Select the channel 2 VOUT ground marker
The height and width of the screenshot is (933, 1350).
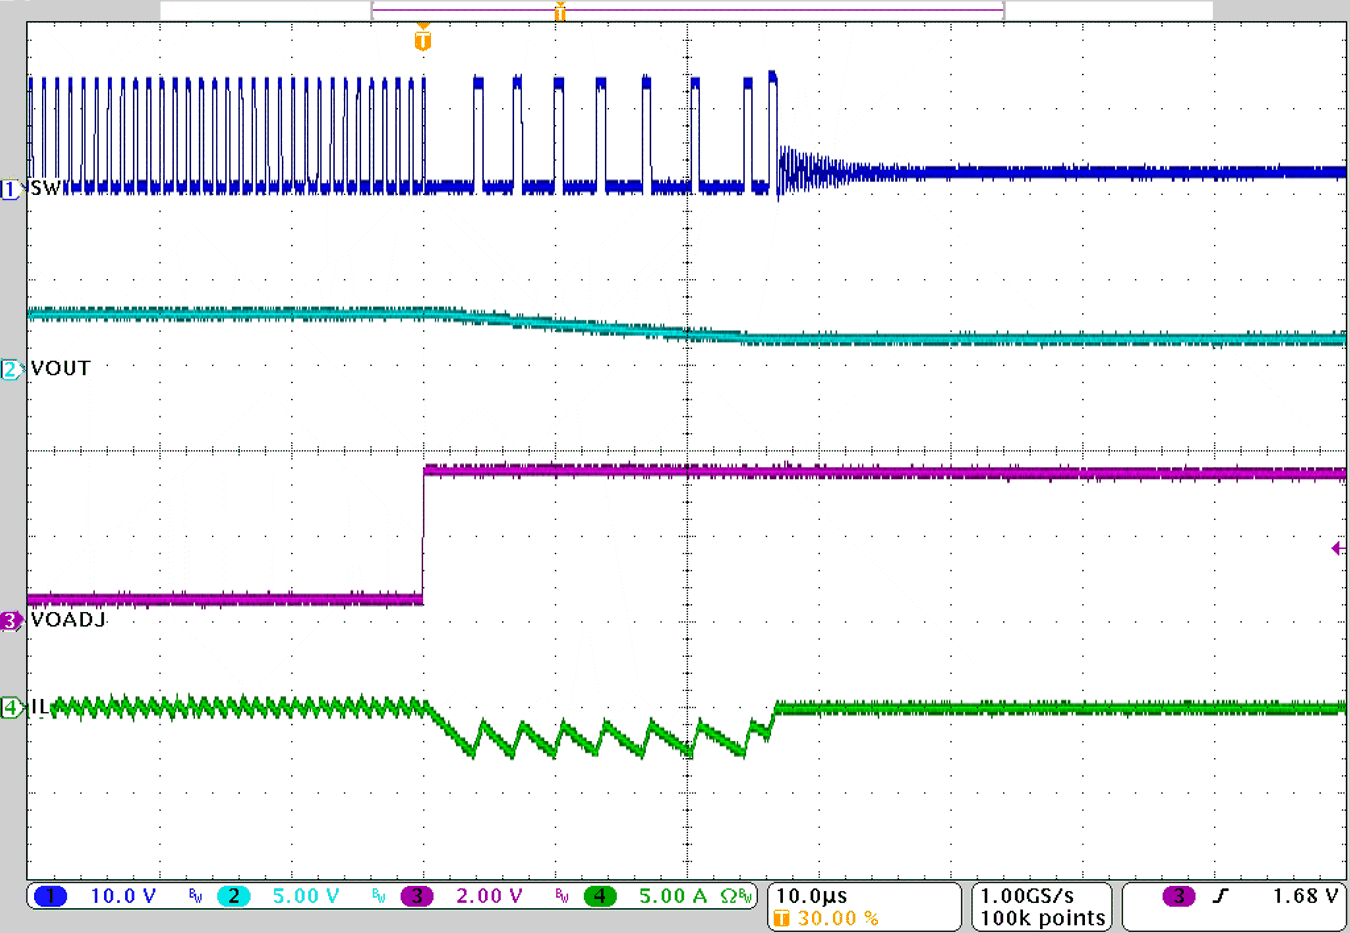(11, 370)
